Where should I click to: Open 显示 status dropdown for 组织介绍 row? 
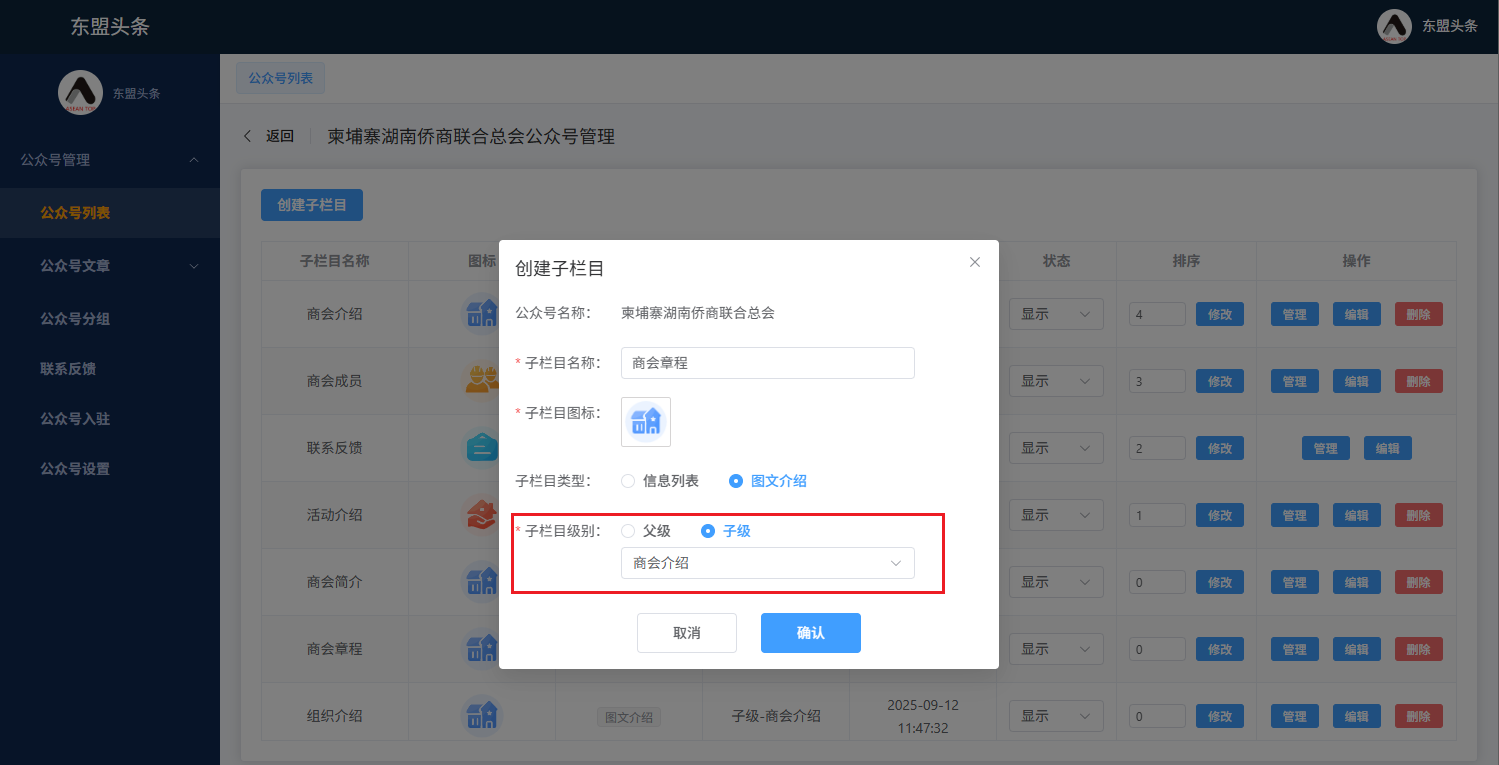1056,716
